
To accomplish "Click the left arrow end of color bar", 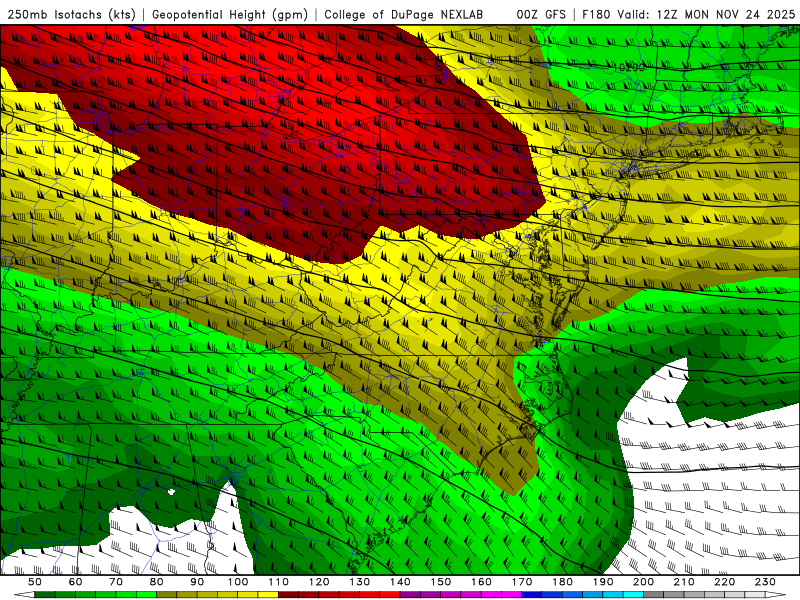I will tap(24, 594).
